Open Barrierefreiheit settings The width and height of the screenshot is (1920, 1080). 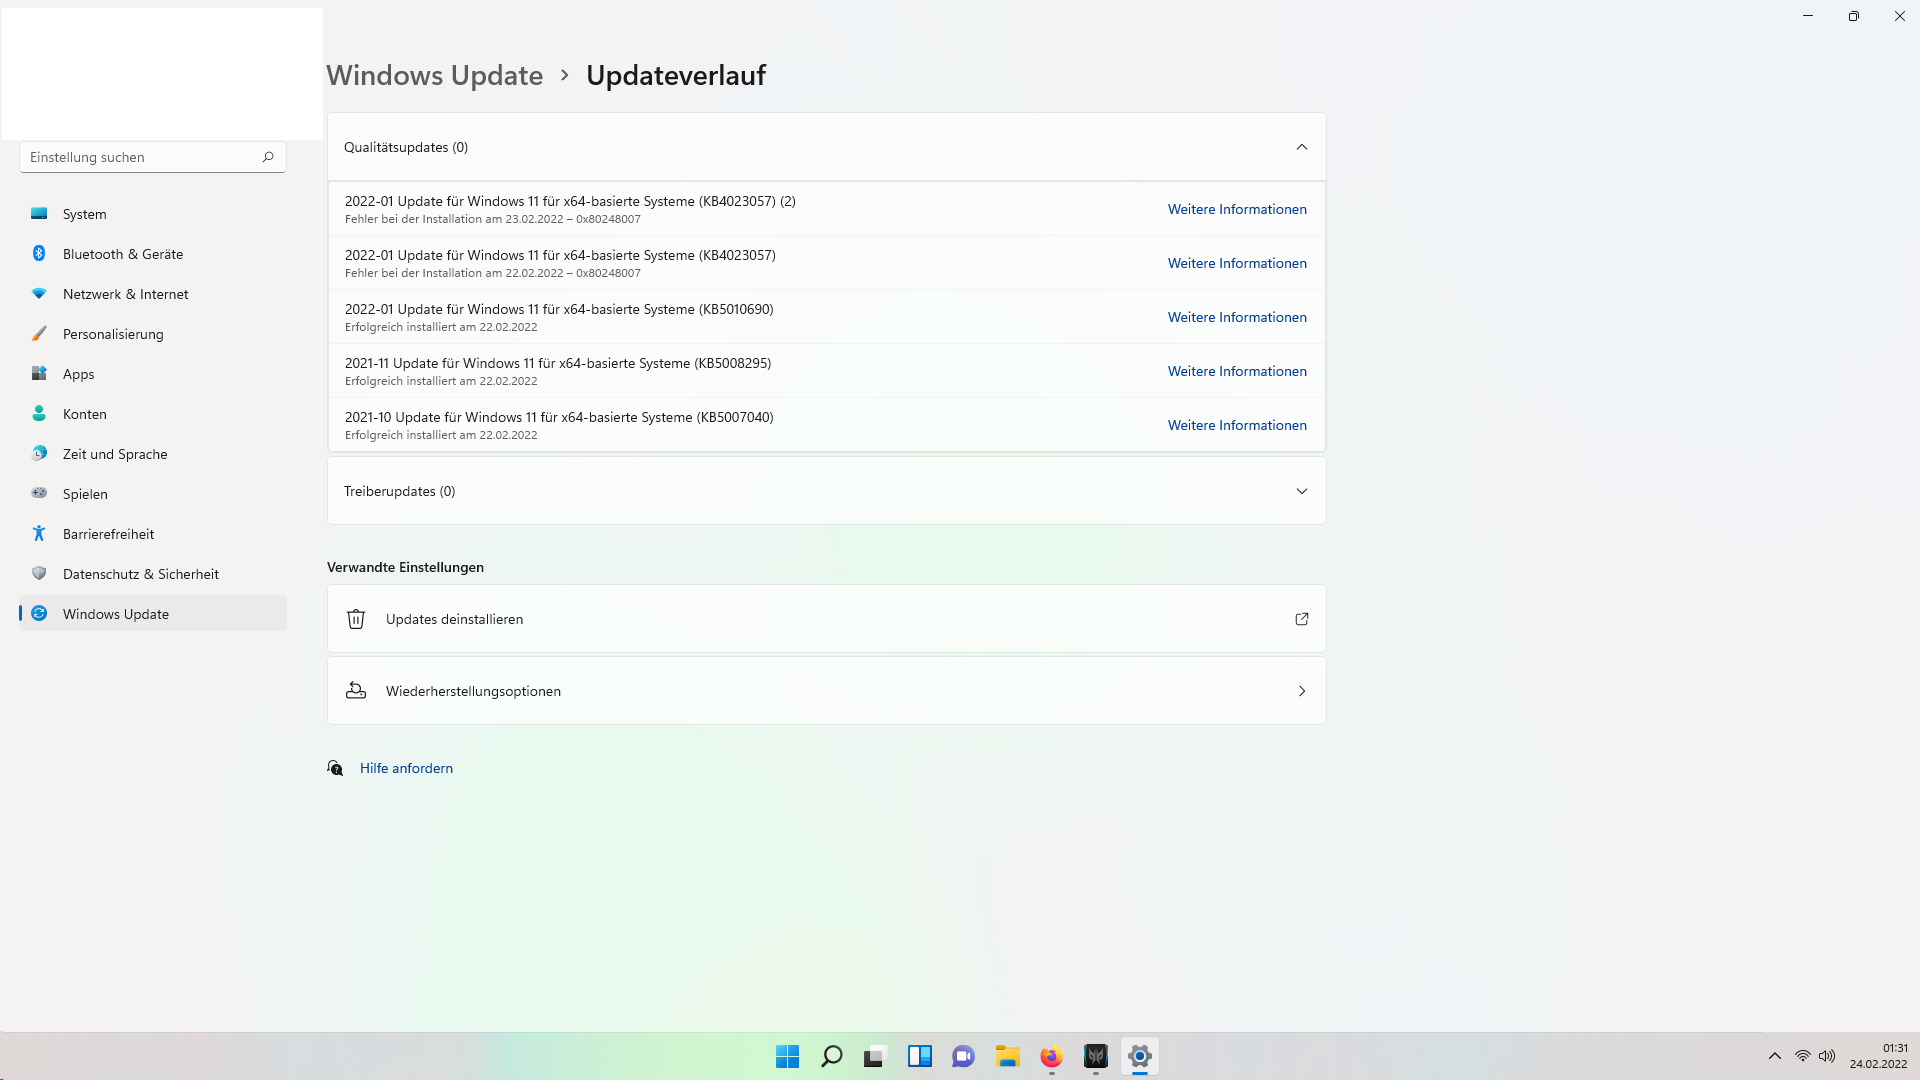click(106, 533)
